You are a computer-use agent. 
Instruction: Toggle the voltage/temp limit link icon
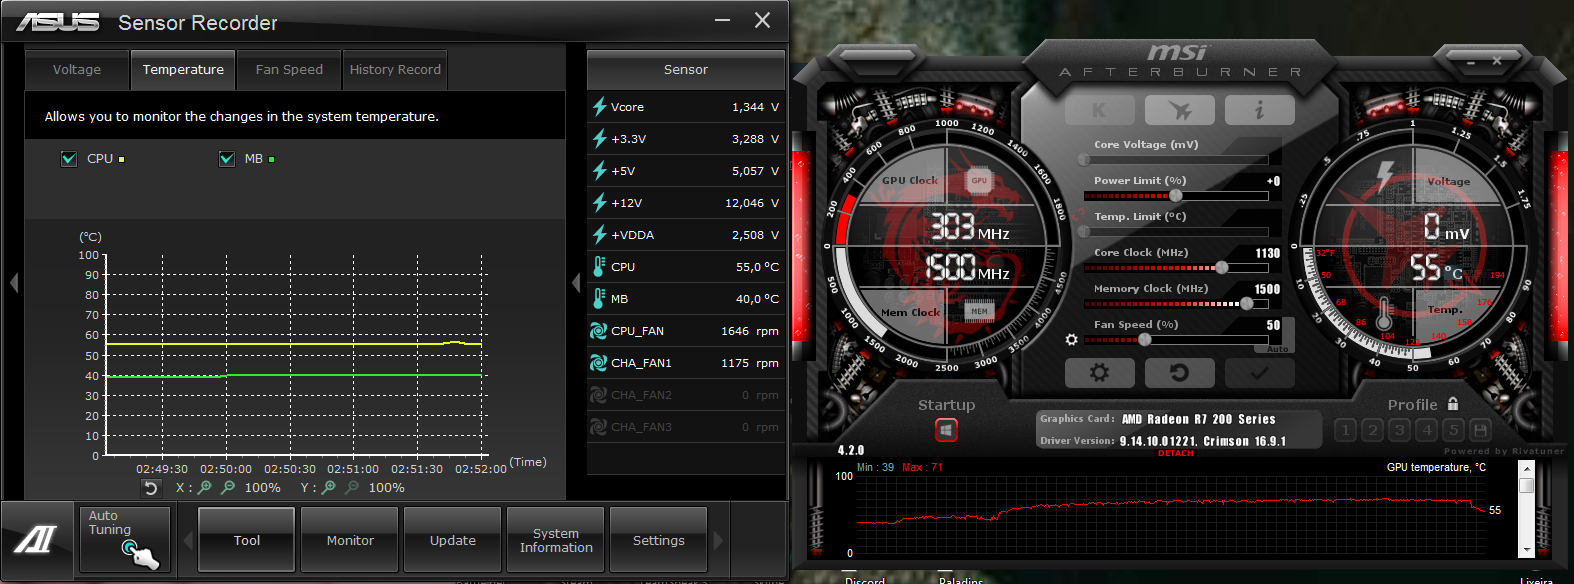pos(1078,216)
